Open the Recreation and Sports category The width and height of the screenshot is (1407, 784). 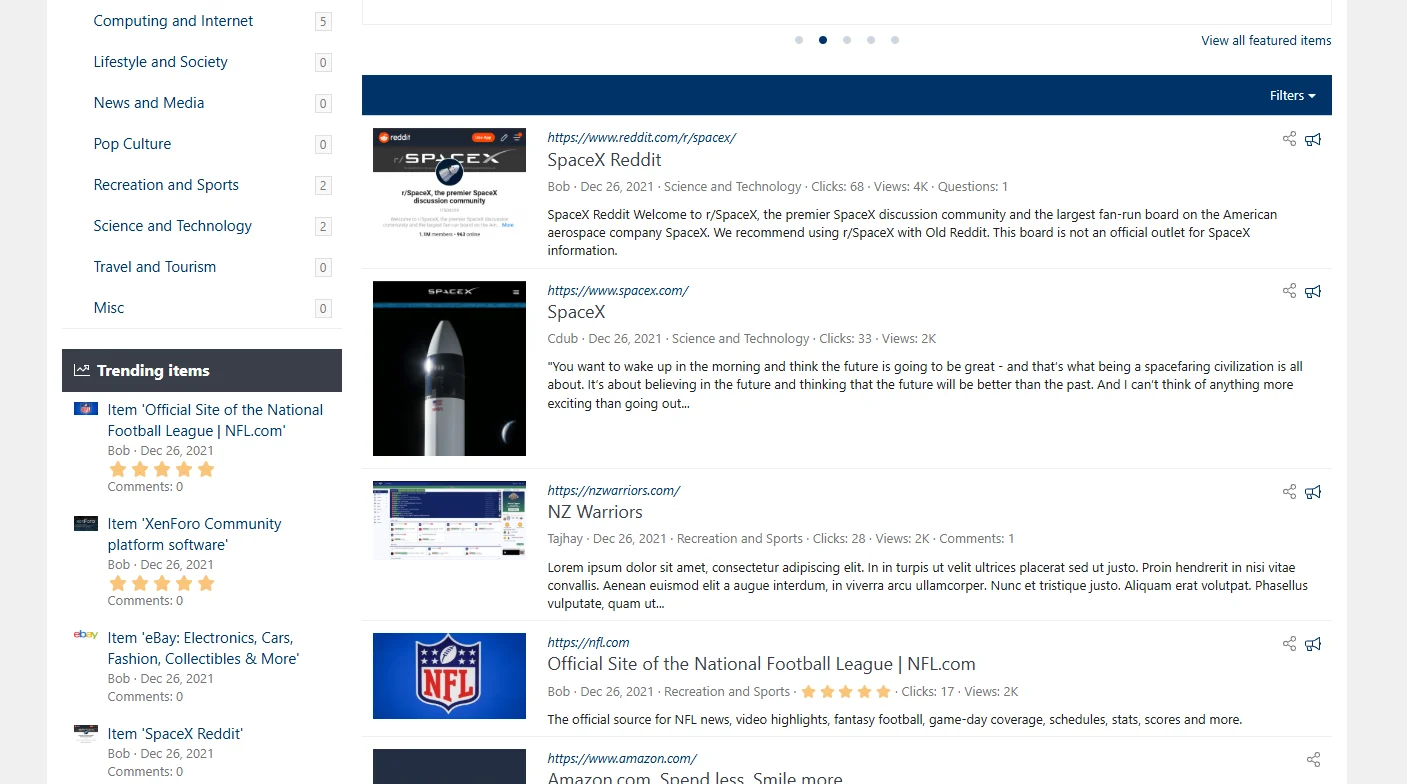pyautogui.click(x=166, y=185)
